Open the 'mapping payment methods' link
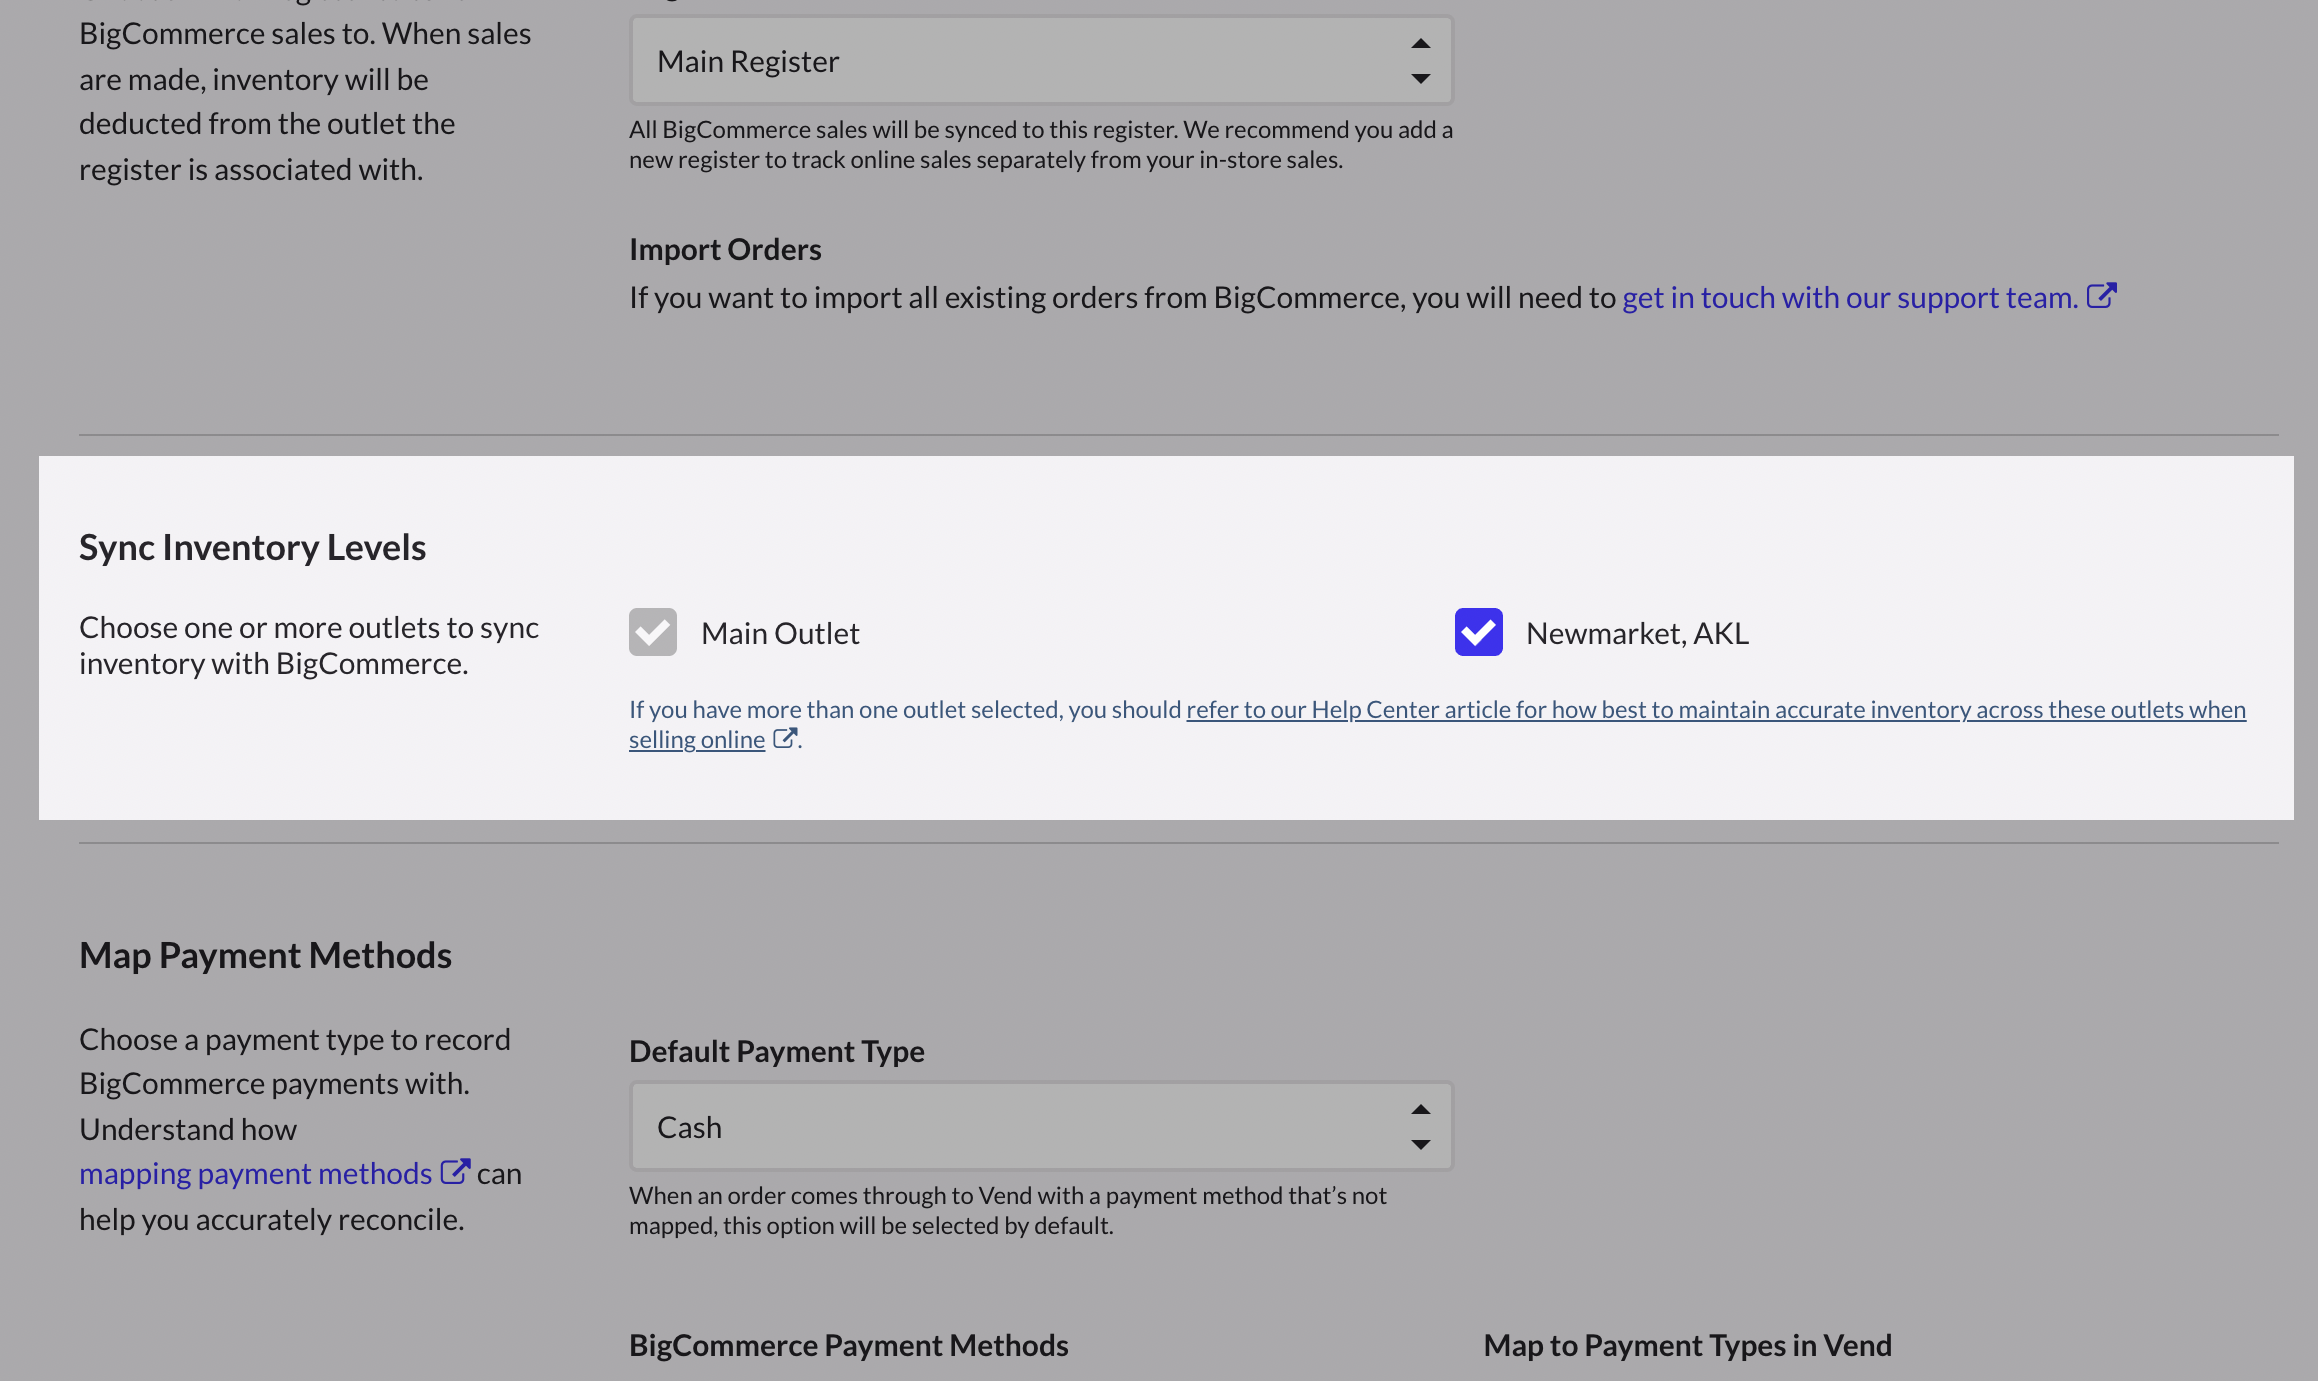This screenshot has width=2318, height=1381. pos(255,1173)
